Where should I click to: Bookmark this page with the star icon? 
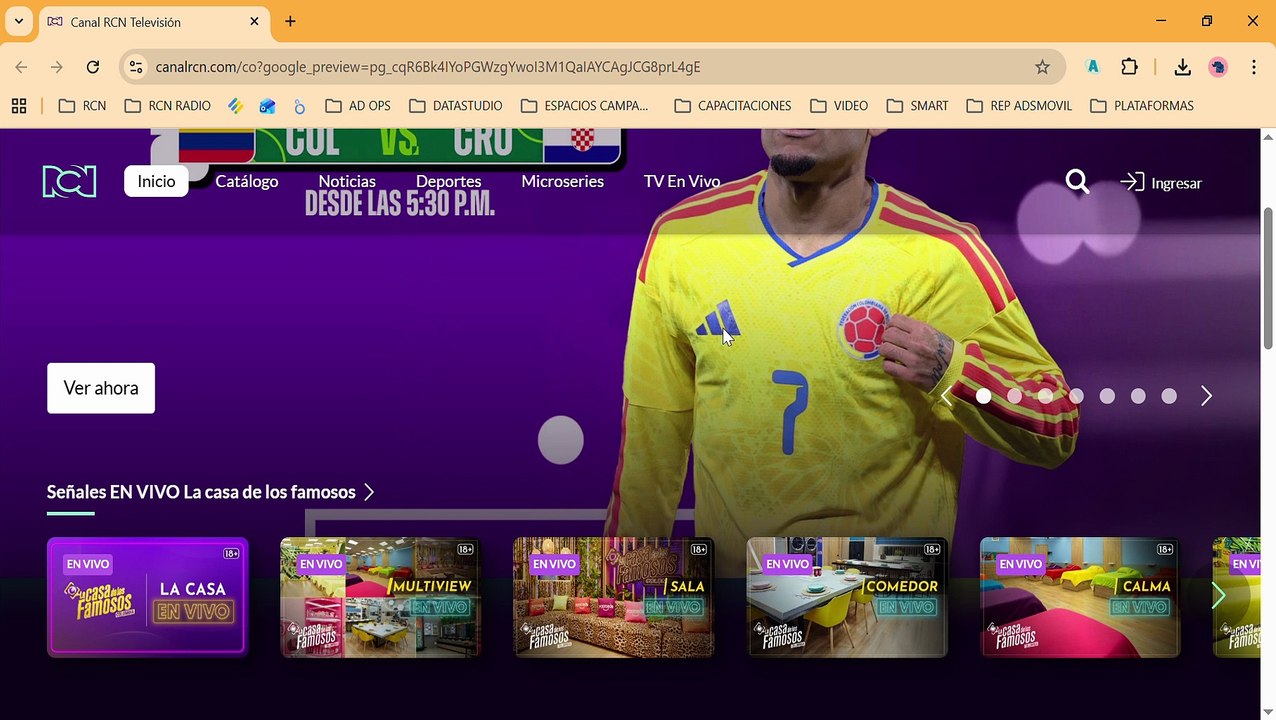[x=1042, y=67]
